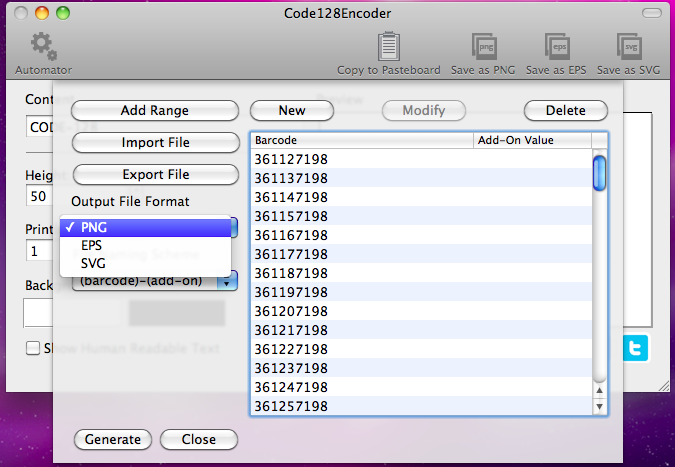Image resolution: width=675 pixels, height=467 pixels.
Task: Select barcode row 361197198
Action: point(421,292)
